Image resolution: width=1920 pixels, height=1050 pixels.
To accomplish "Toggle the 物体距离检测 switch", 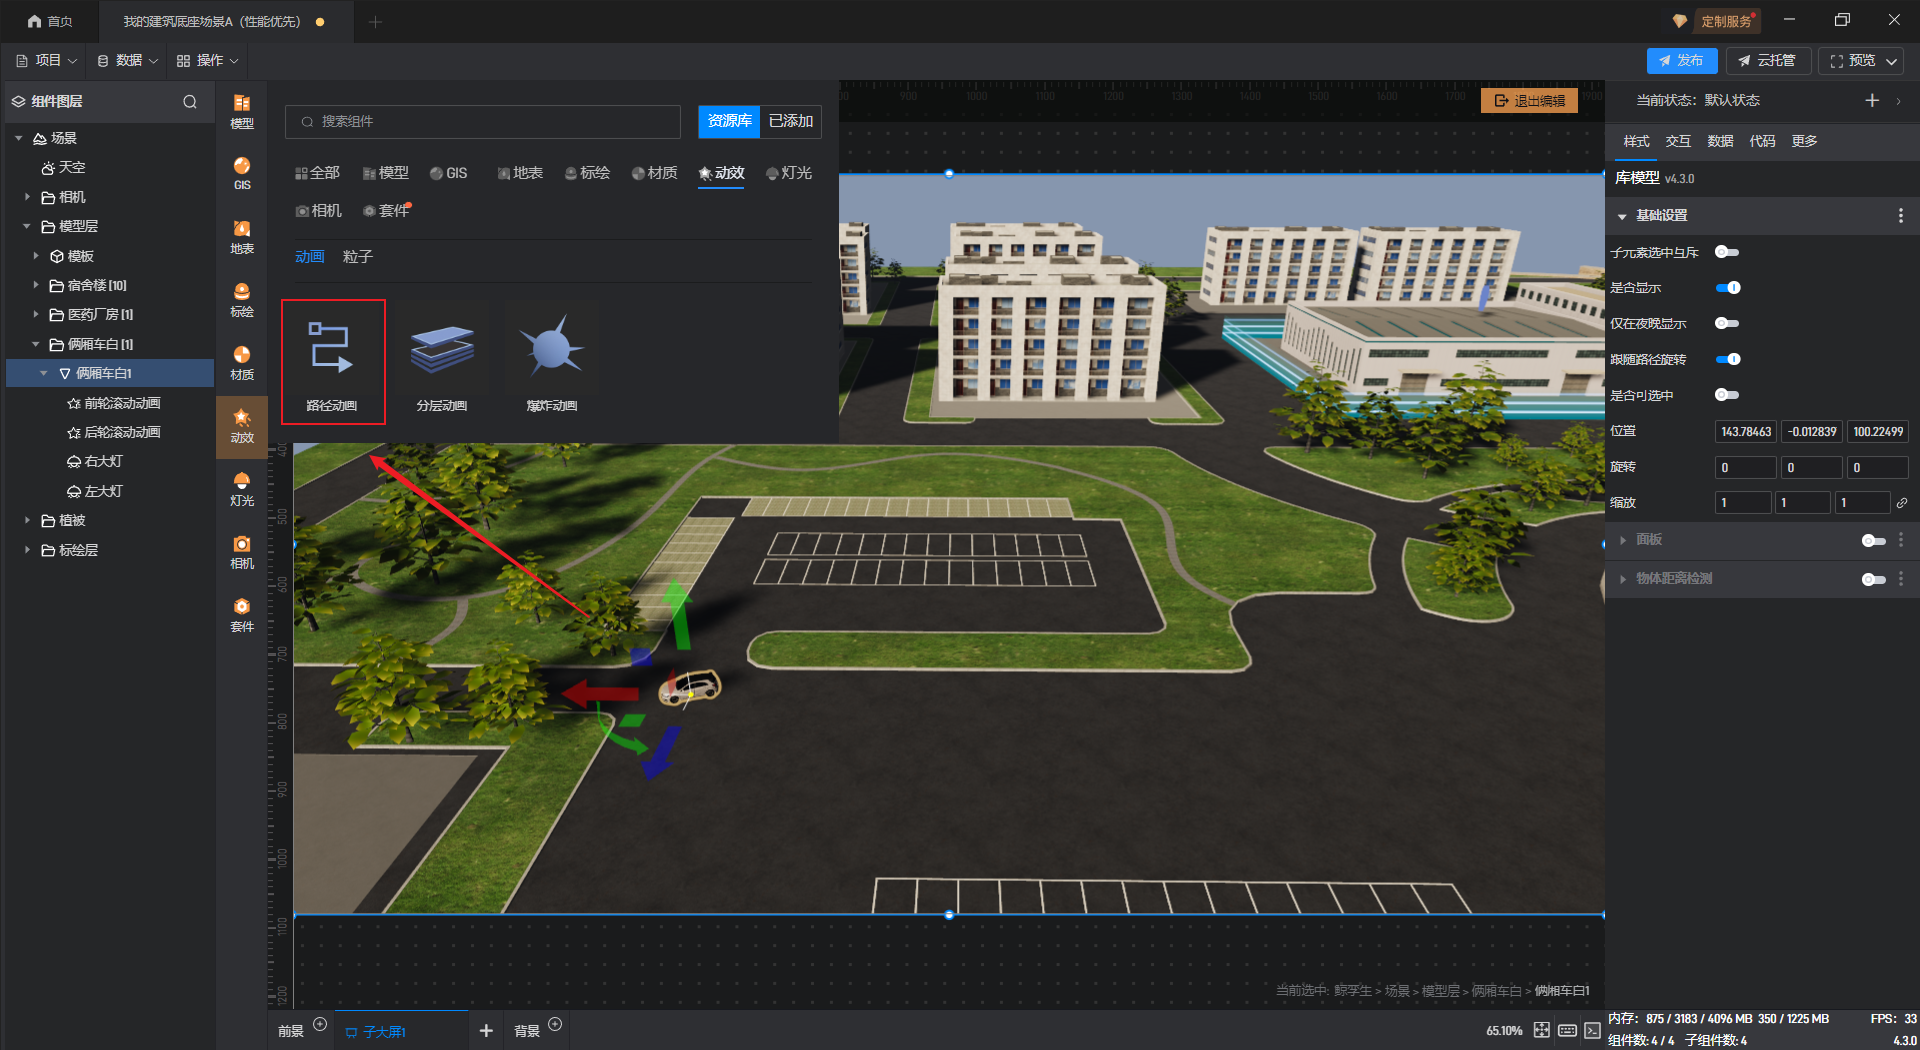I will coord(1873,579).
